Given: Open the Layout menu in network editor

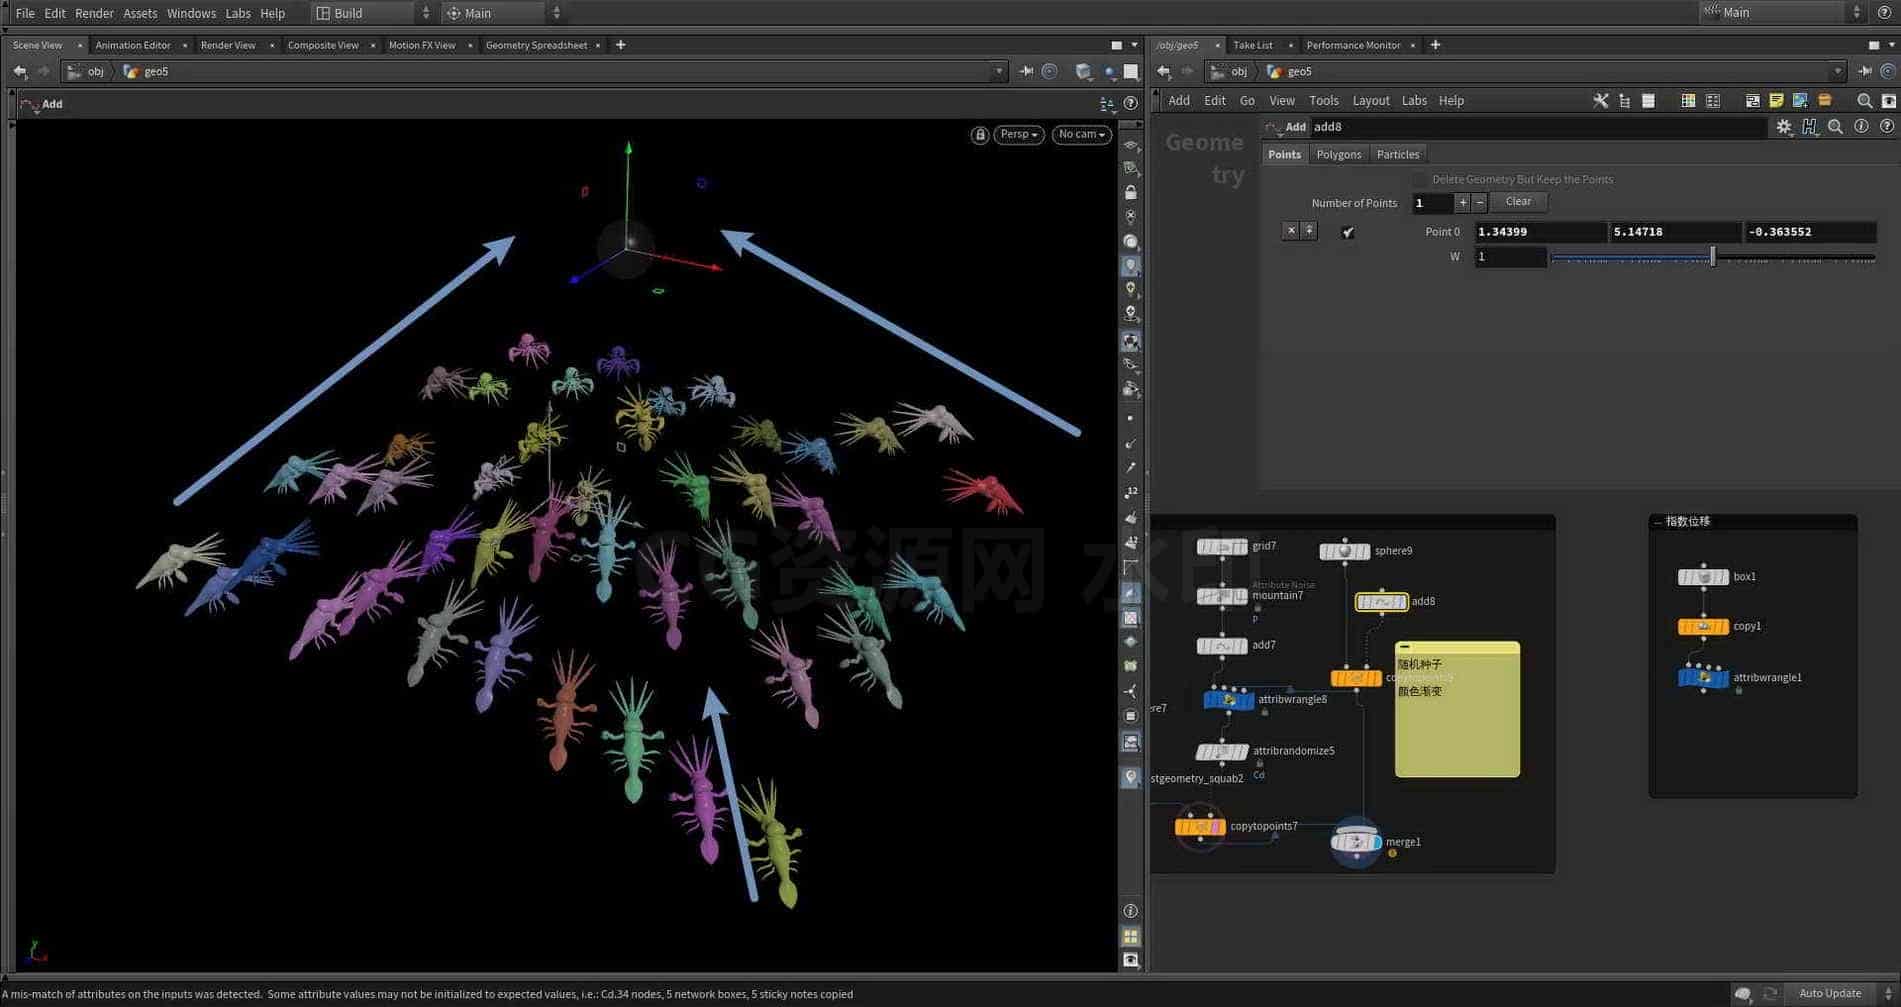Looking at the screenshot, I should pyautogui.click(x=1370, y=100).
